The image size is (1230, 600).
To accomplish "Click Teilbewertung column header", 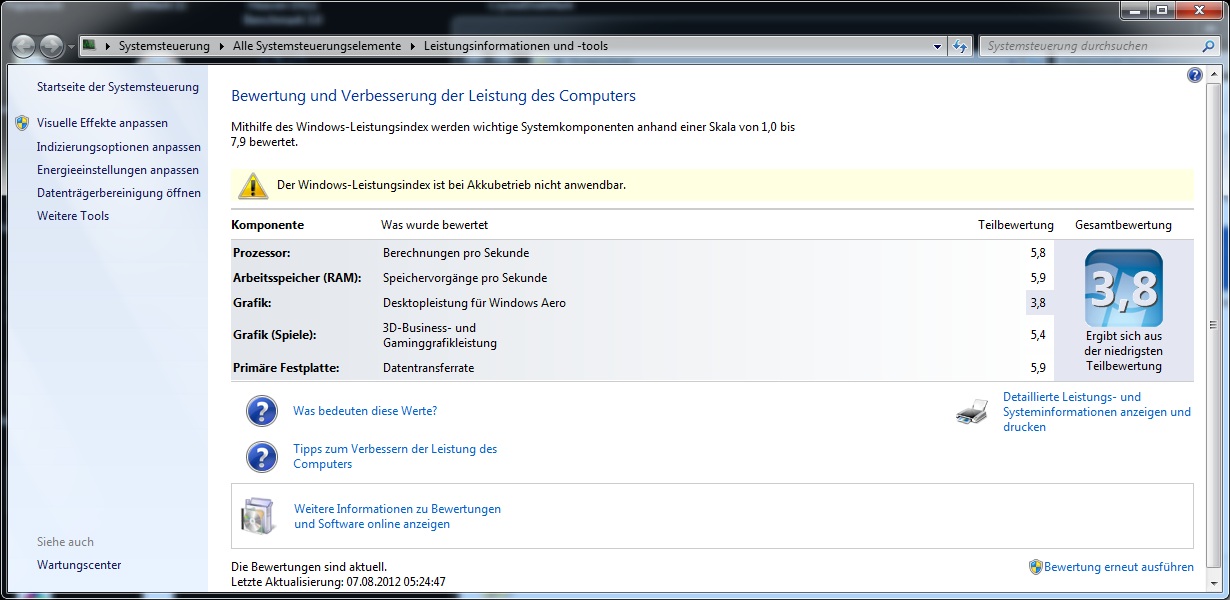I will click(x=1016, y=225).
